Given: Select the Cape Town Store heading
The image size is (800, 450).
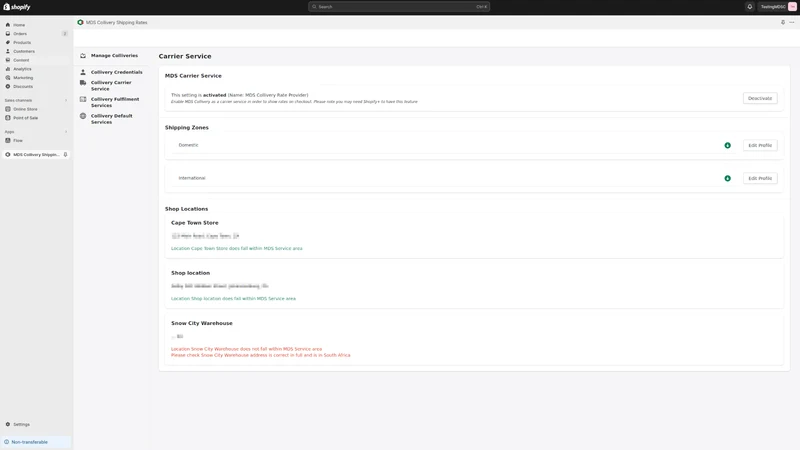Looking at the screenshot, I should click(x=194, y=223).
